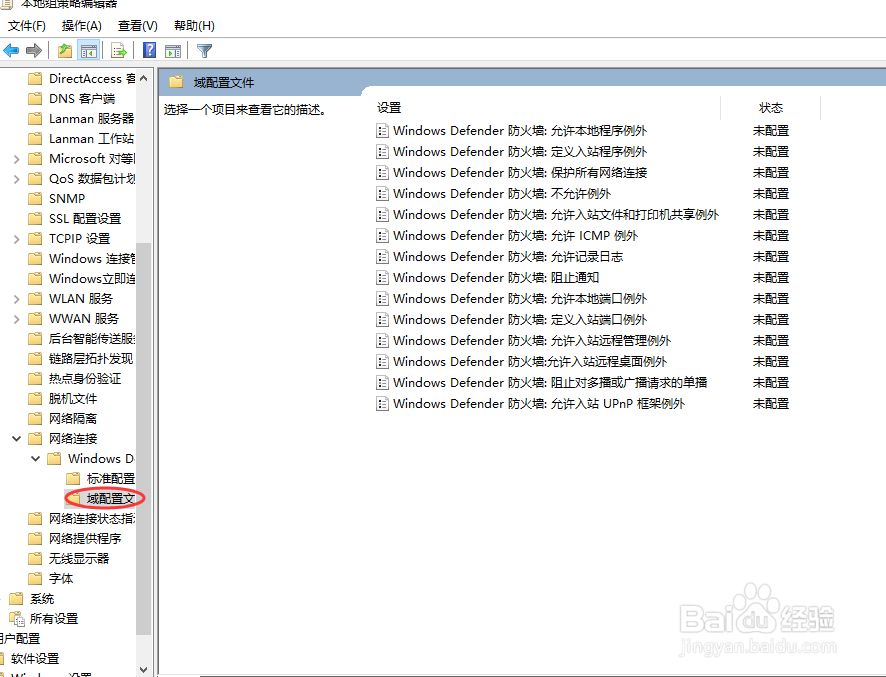Select the Lanman 工作站 folder
Image resolution: width=886 pixels, height=677 pixels.
click(81, 138)
